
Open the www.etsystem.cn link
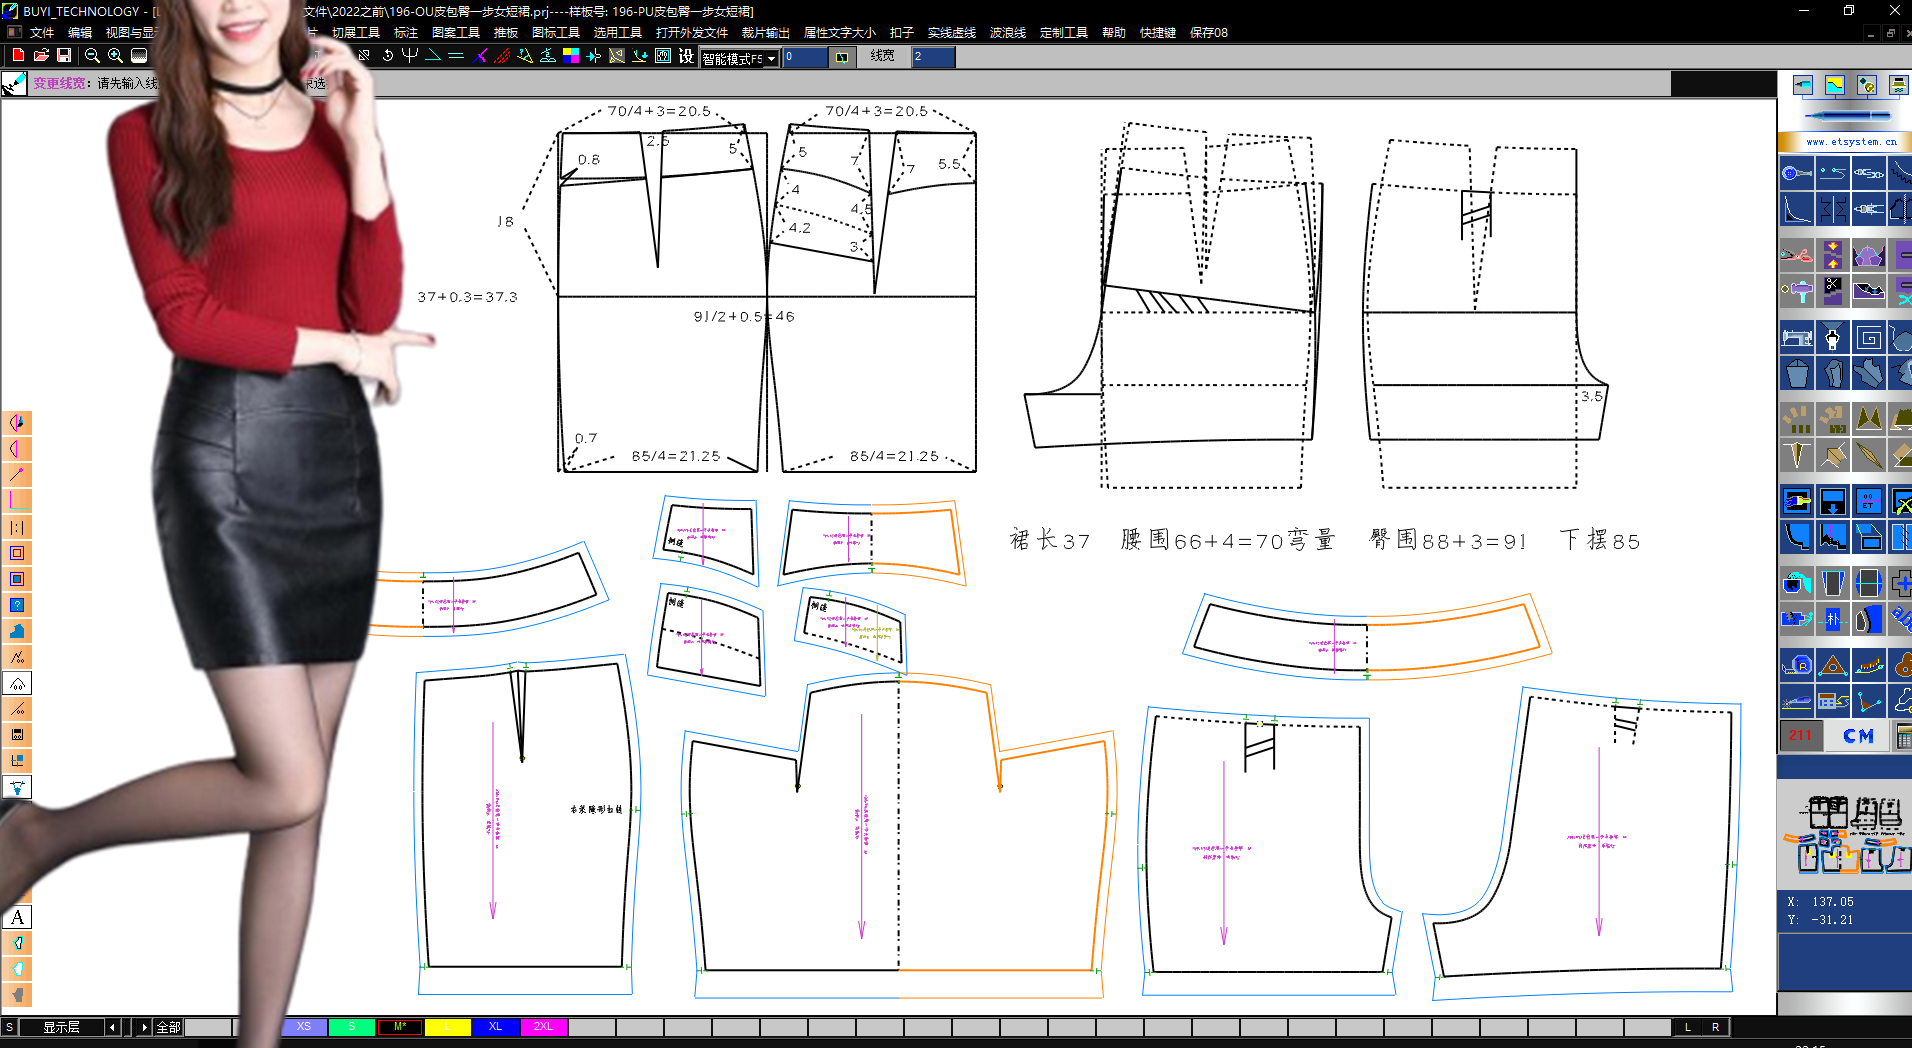(1851, 142)
